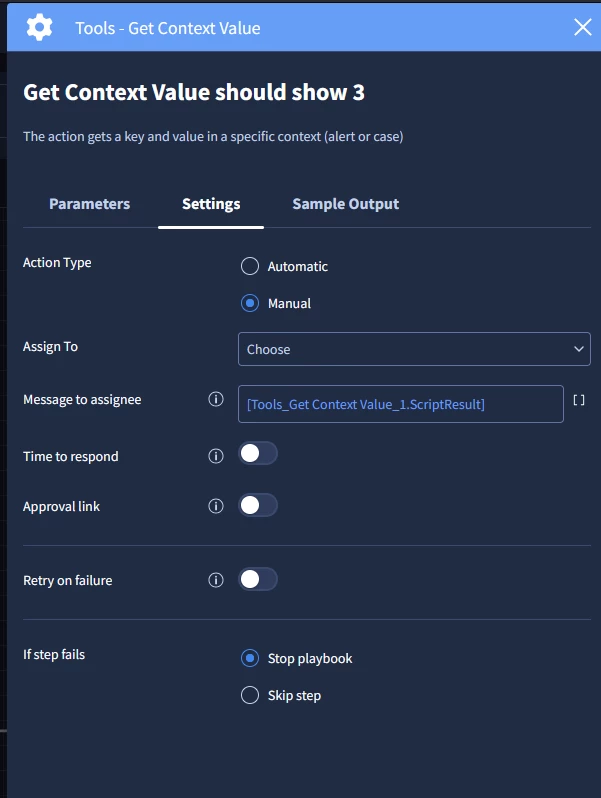Image resolution: width=601 pixels, height=798 pixels.
Task: Choose Stop playbook if step fails
Action: click(x=250, y=658)
